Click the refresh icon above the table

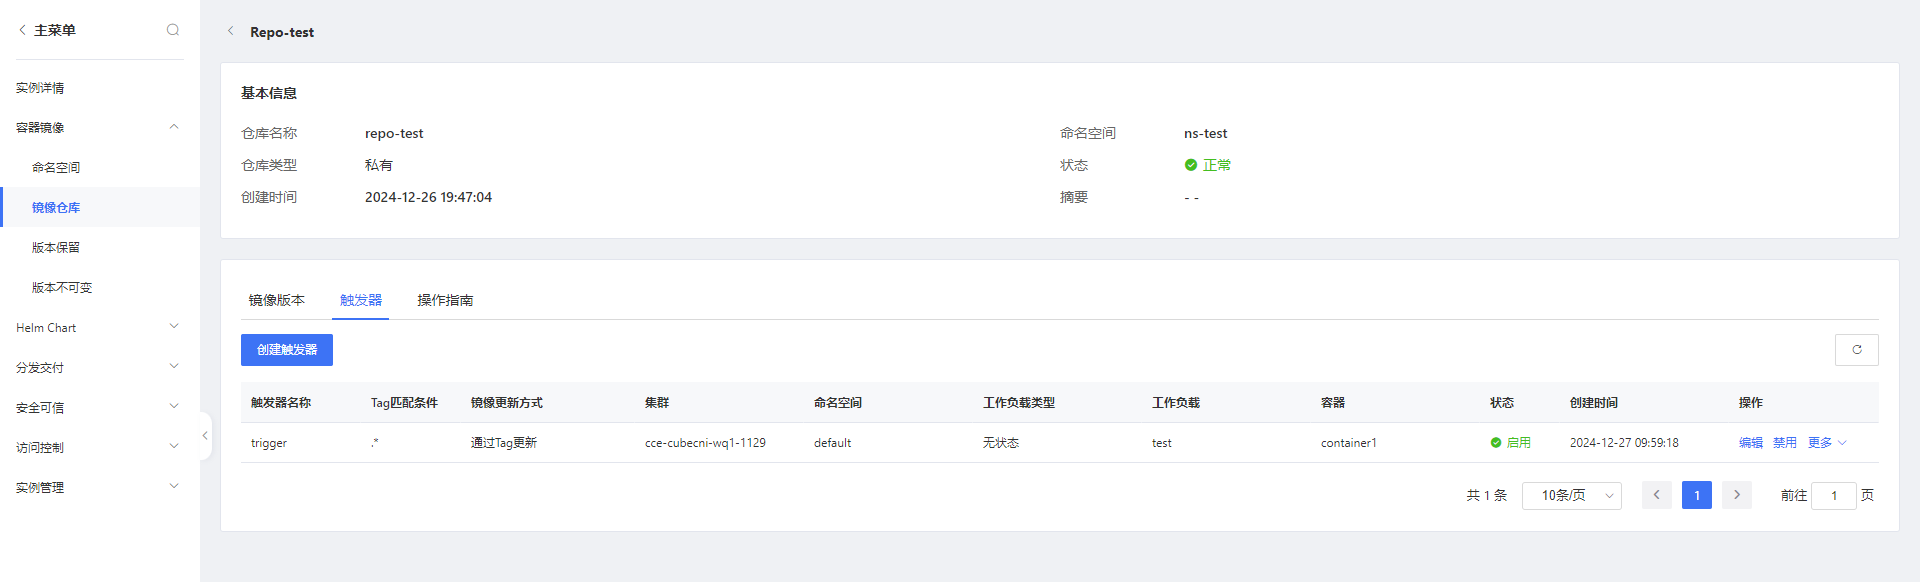(x=1856, y=350)
